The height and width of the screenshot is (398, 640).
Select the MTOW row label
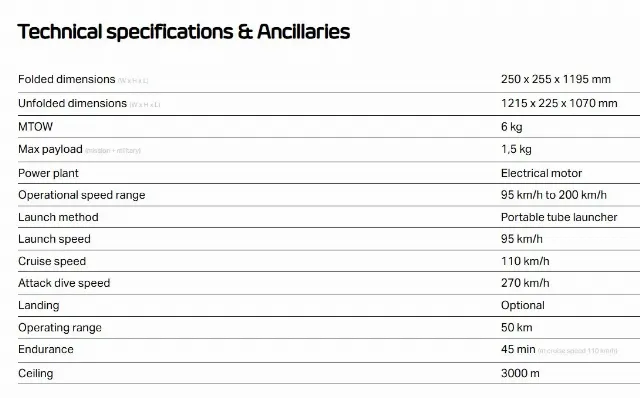36,127
